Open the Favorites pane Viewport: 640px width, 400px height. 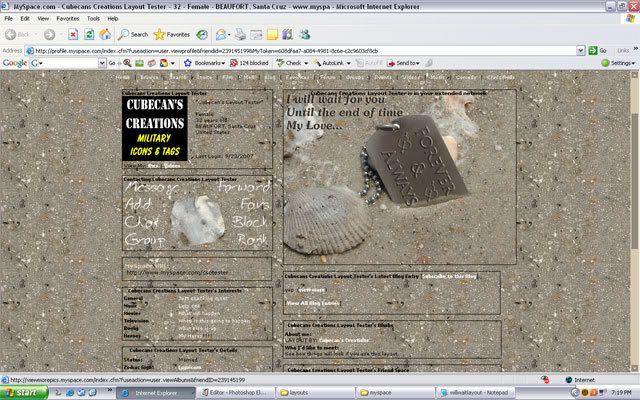pos(172,35)
